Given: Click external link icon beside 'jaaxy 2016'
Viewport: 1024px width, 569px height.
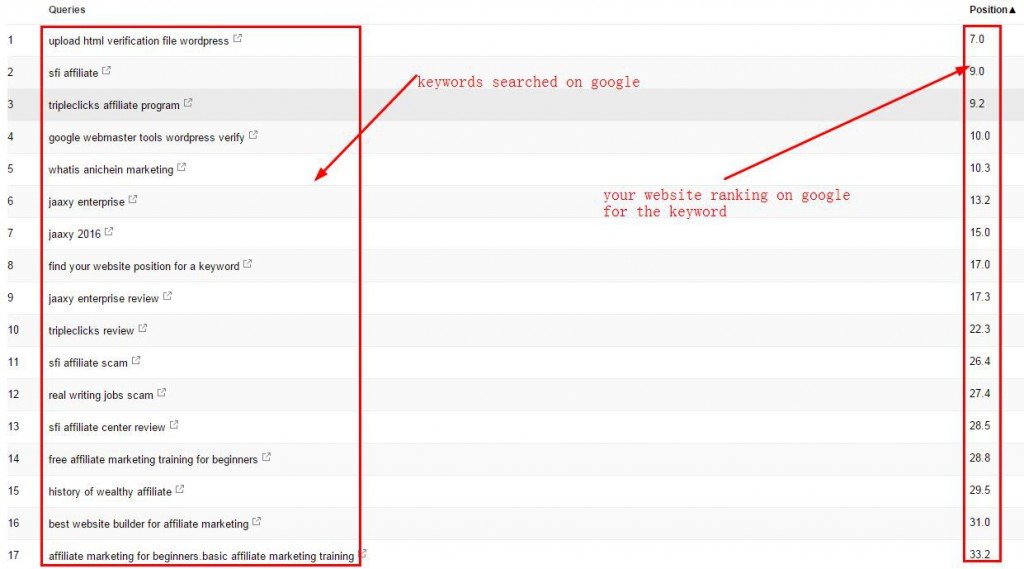Looking at the screenshot, I should tap(109, 232).
